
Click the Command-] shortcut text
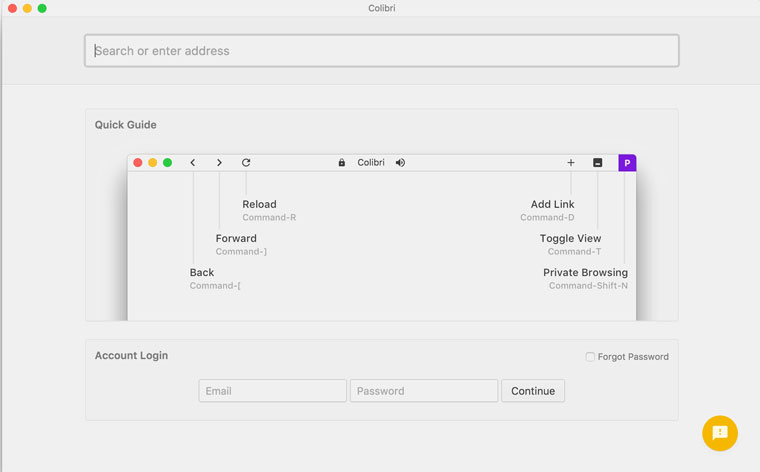coord(241,252)
